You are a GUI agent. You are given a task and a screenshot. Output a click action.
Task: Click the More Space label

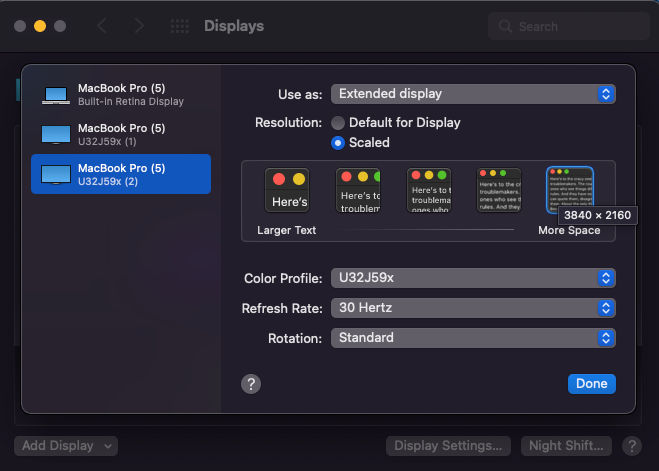tap(569, 230)
